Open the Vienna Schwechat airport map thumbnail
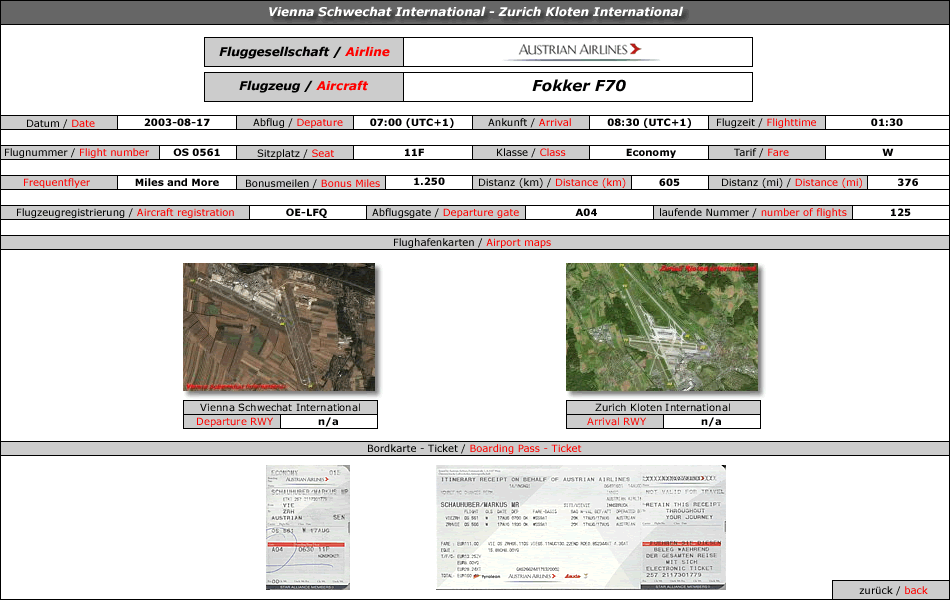950x600 pixels. click(279, 327)
